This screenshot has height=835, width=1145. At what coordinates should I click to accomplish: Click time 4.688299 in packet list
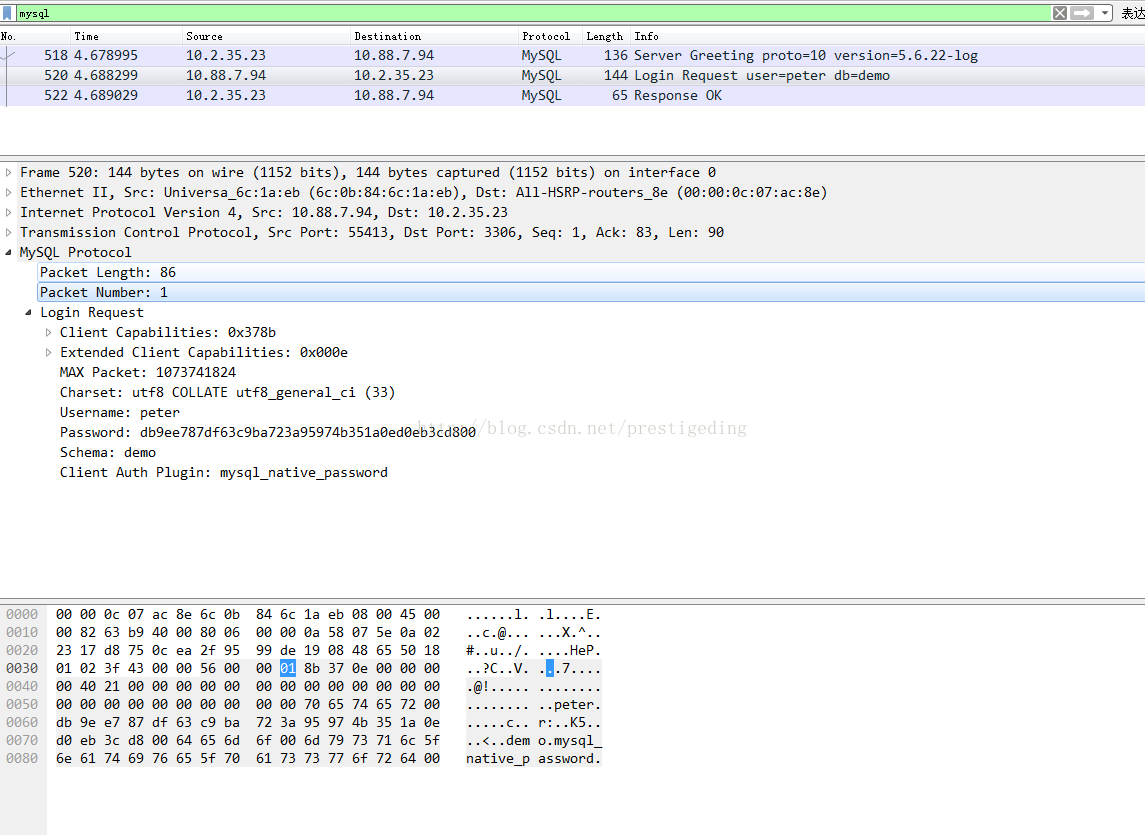[x=105, y=75]
